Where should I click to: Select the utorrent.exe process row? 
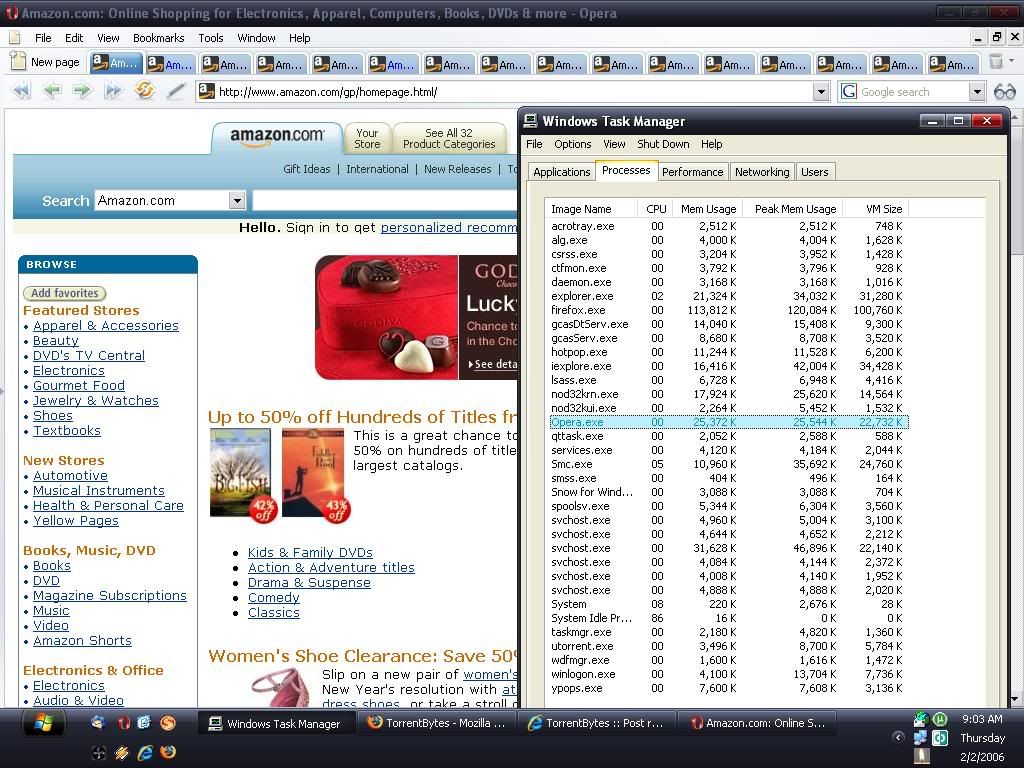click(x=729, y=646)
